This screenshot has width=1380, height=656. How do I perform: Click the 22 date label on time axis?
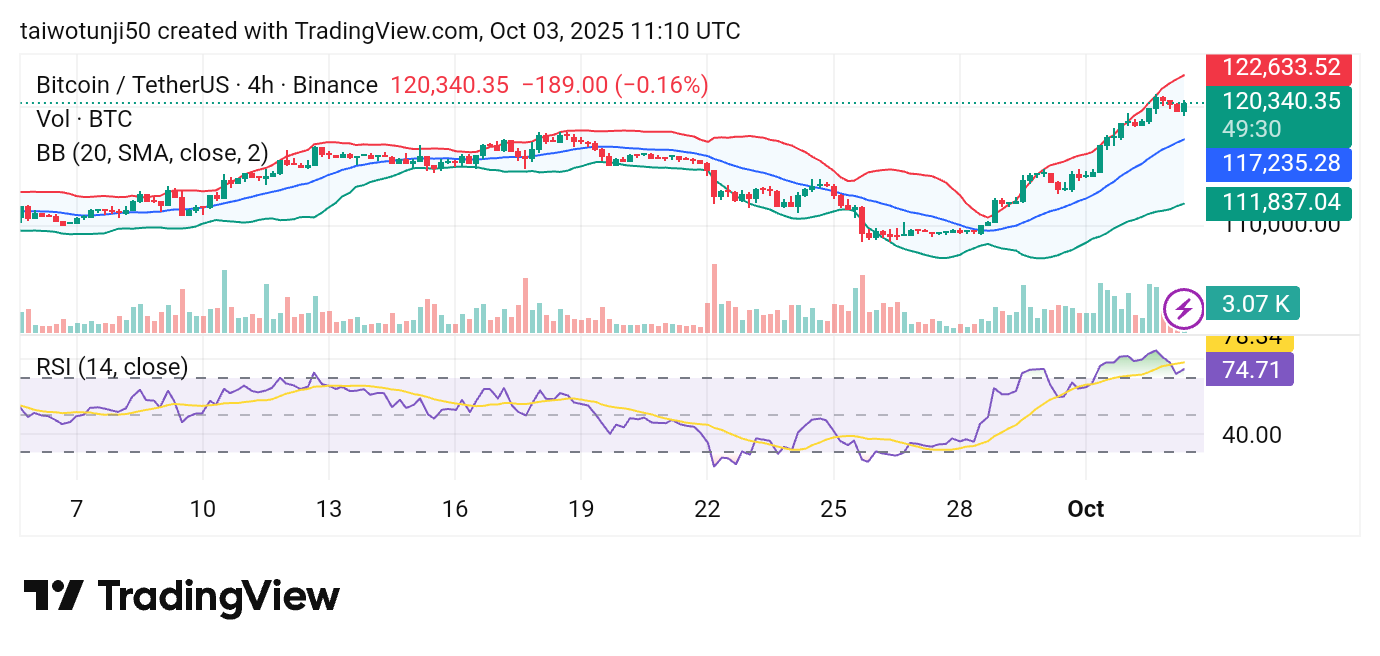[x=707, y=509]
